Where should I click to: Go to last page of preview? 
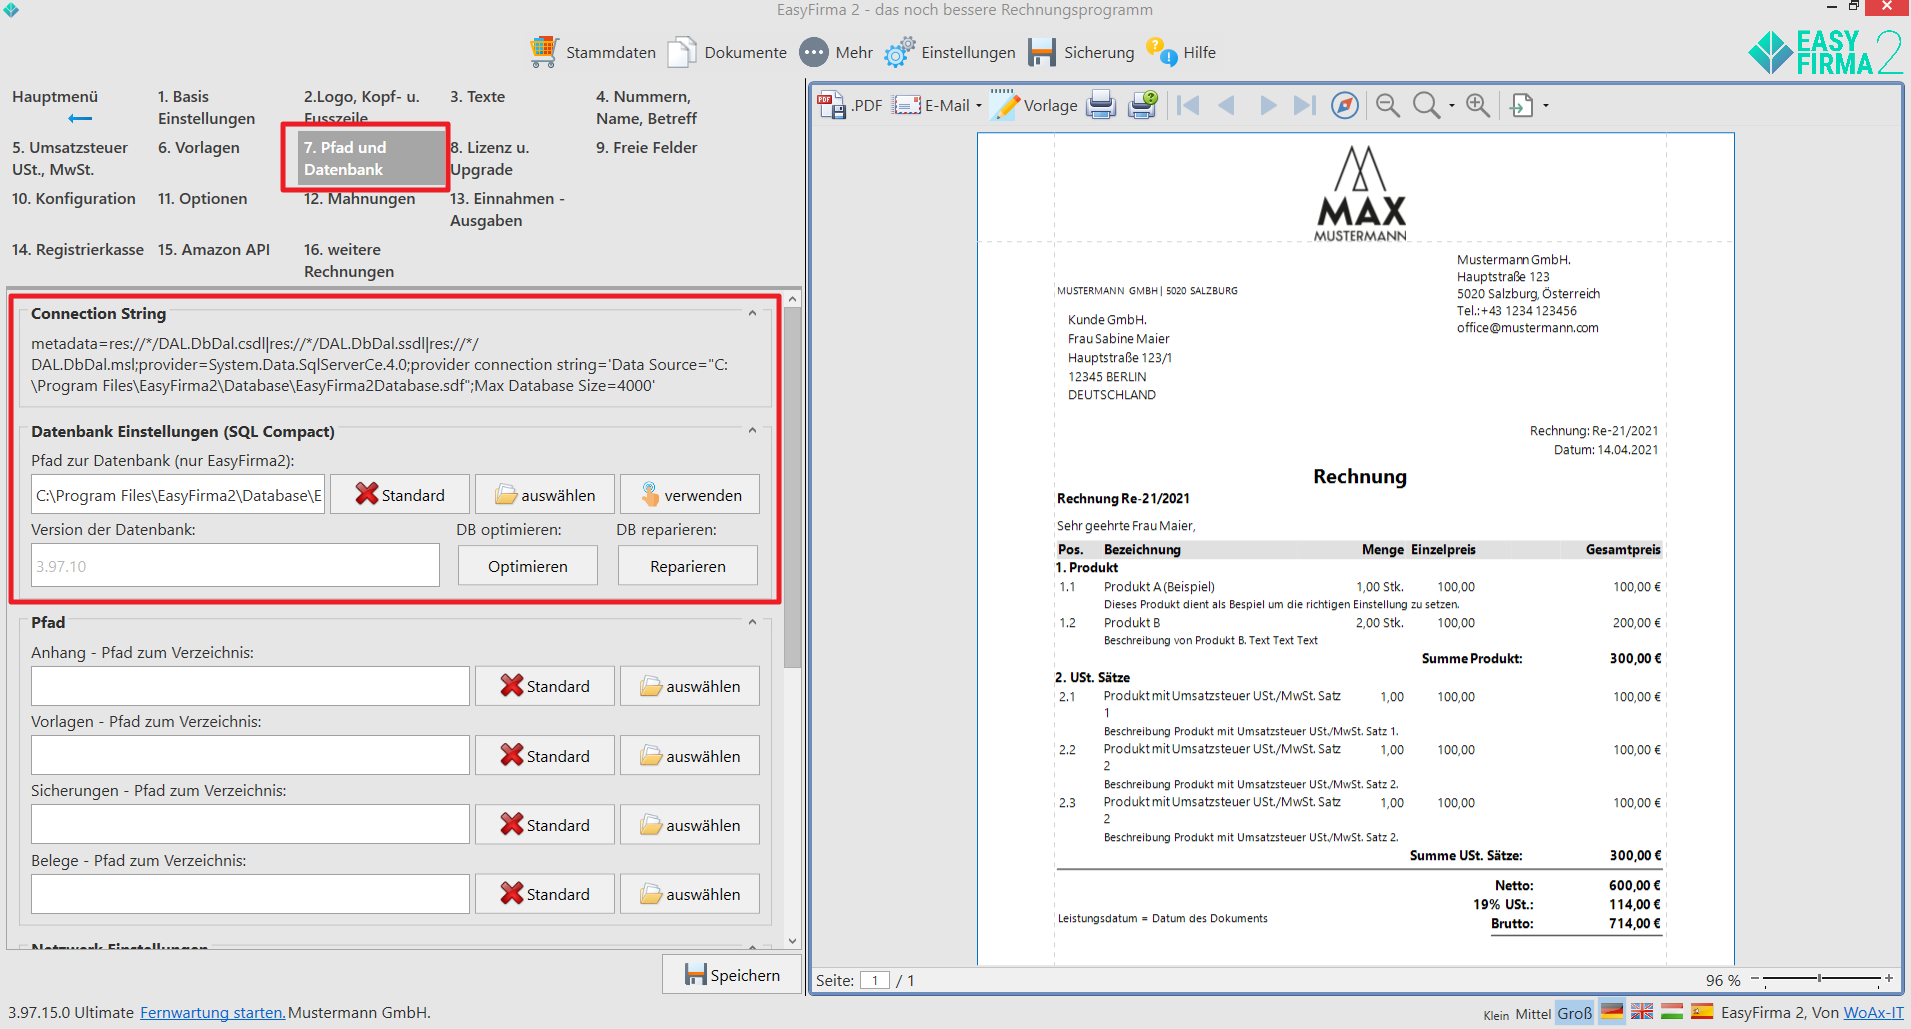1305,105
